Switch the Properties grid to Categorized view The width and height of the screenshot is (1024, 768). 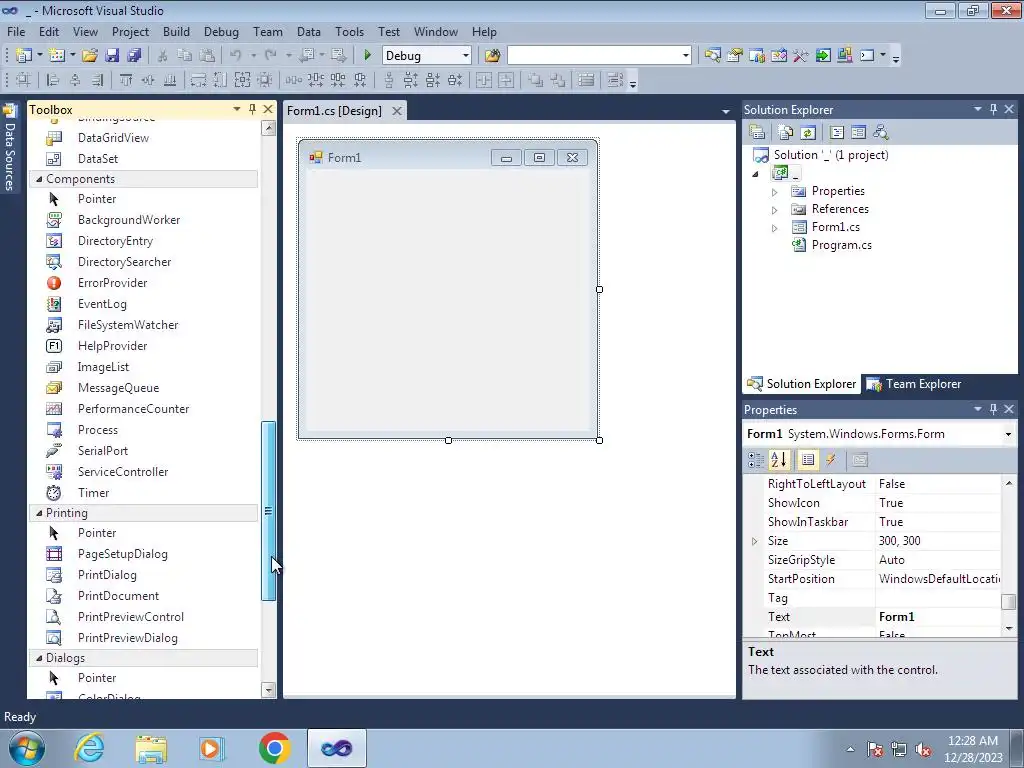(756, 460)
